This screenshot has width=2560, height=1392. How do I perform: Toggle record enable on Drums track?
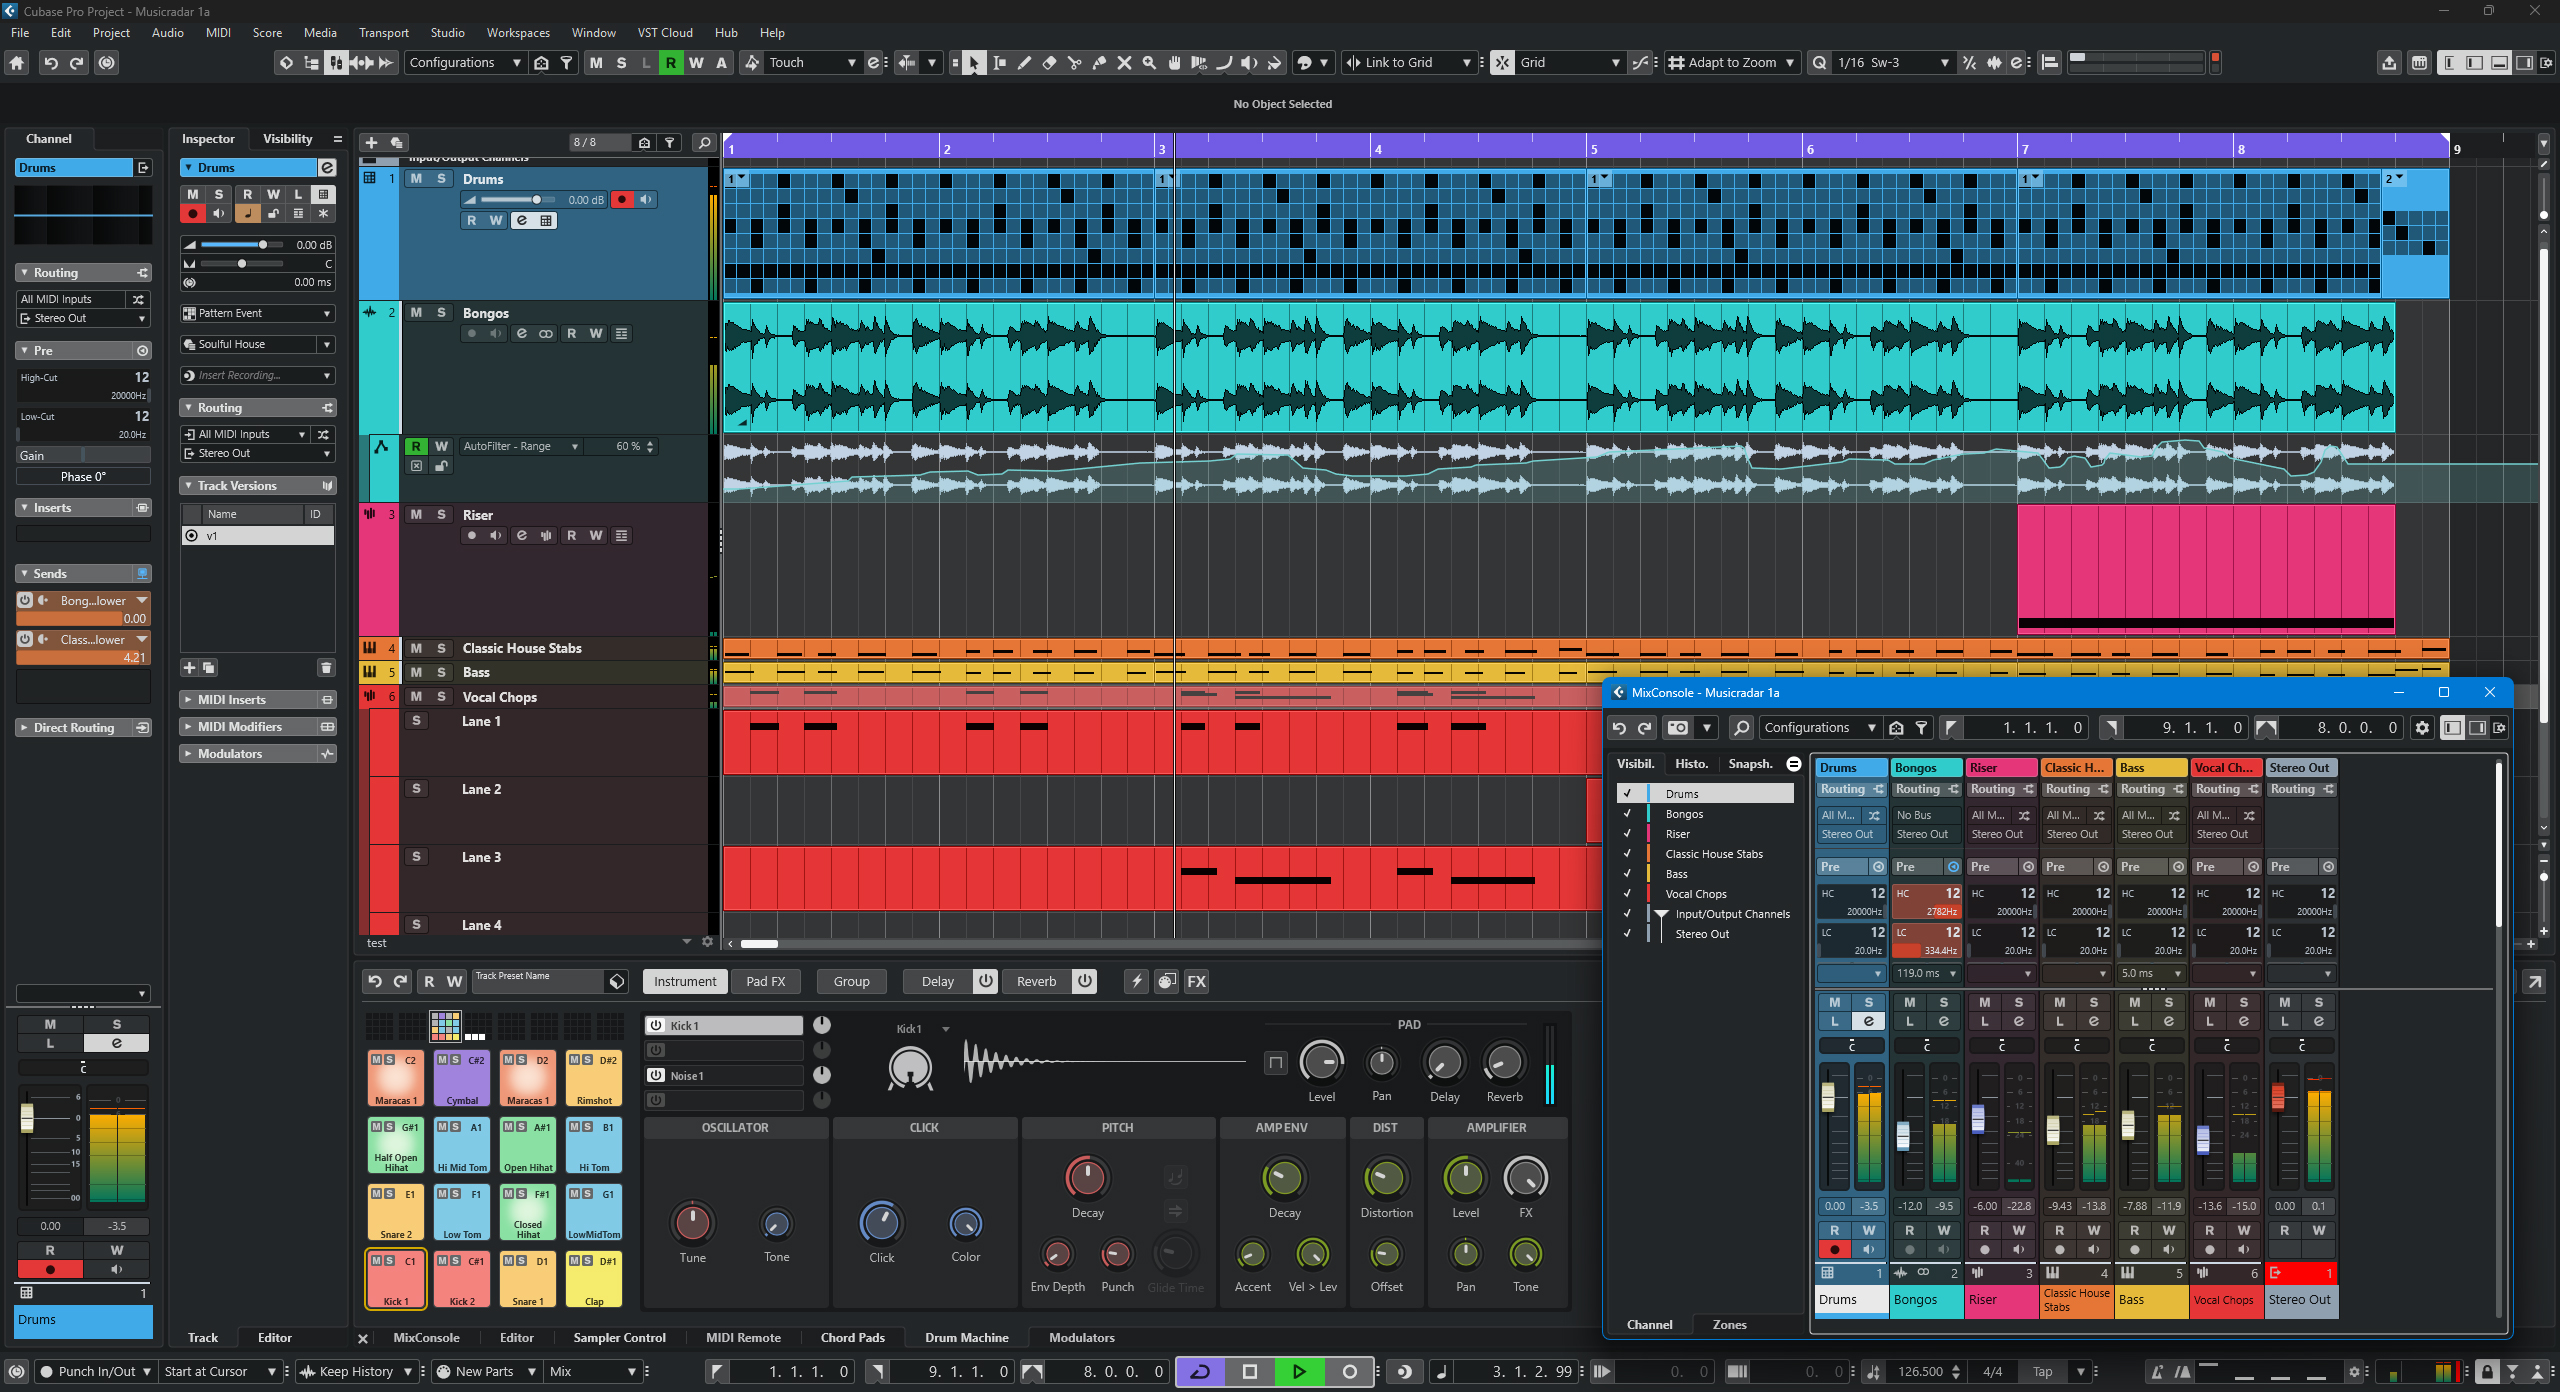coord(622,199)
